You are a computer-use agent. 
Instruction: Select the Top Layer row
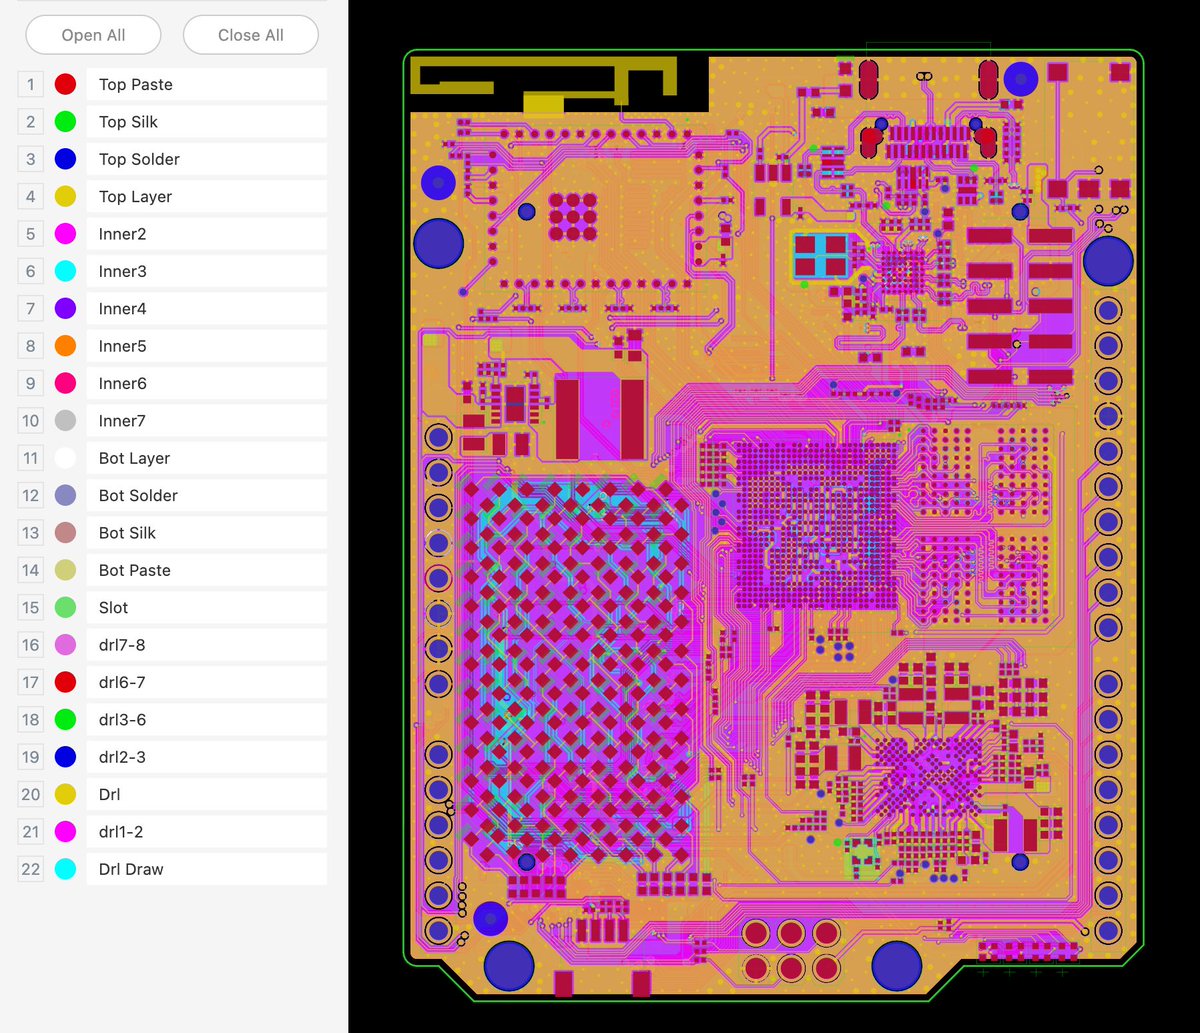pyautogui.click(x=207, y=196)
